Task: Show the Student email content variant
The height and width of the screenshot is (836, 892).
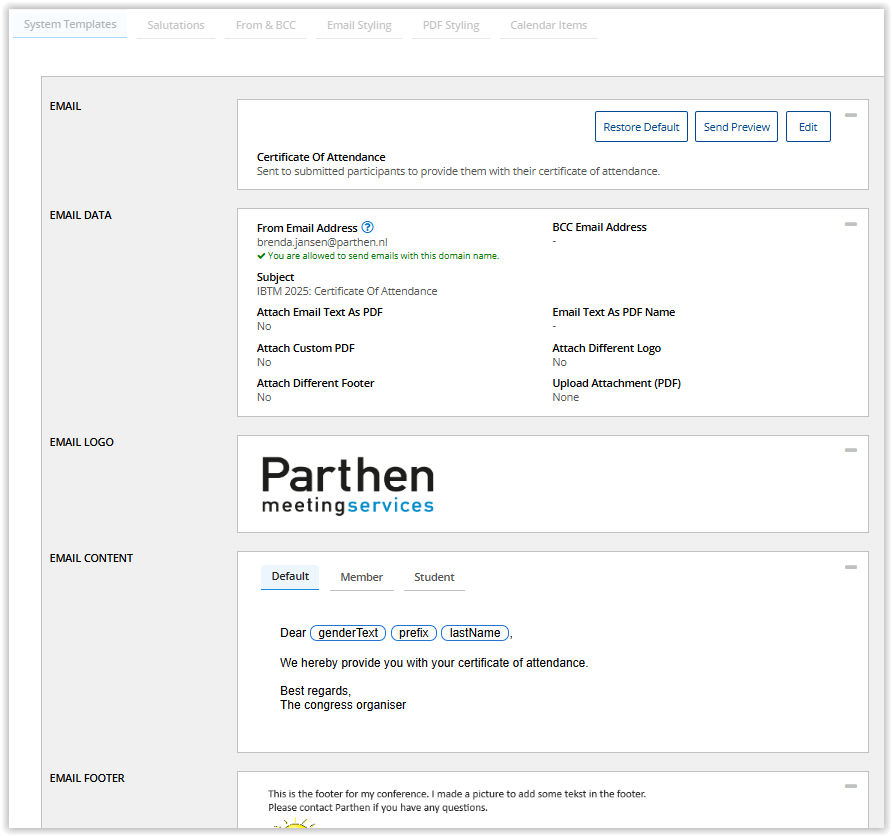Action: (x=434, y=577)
